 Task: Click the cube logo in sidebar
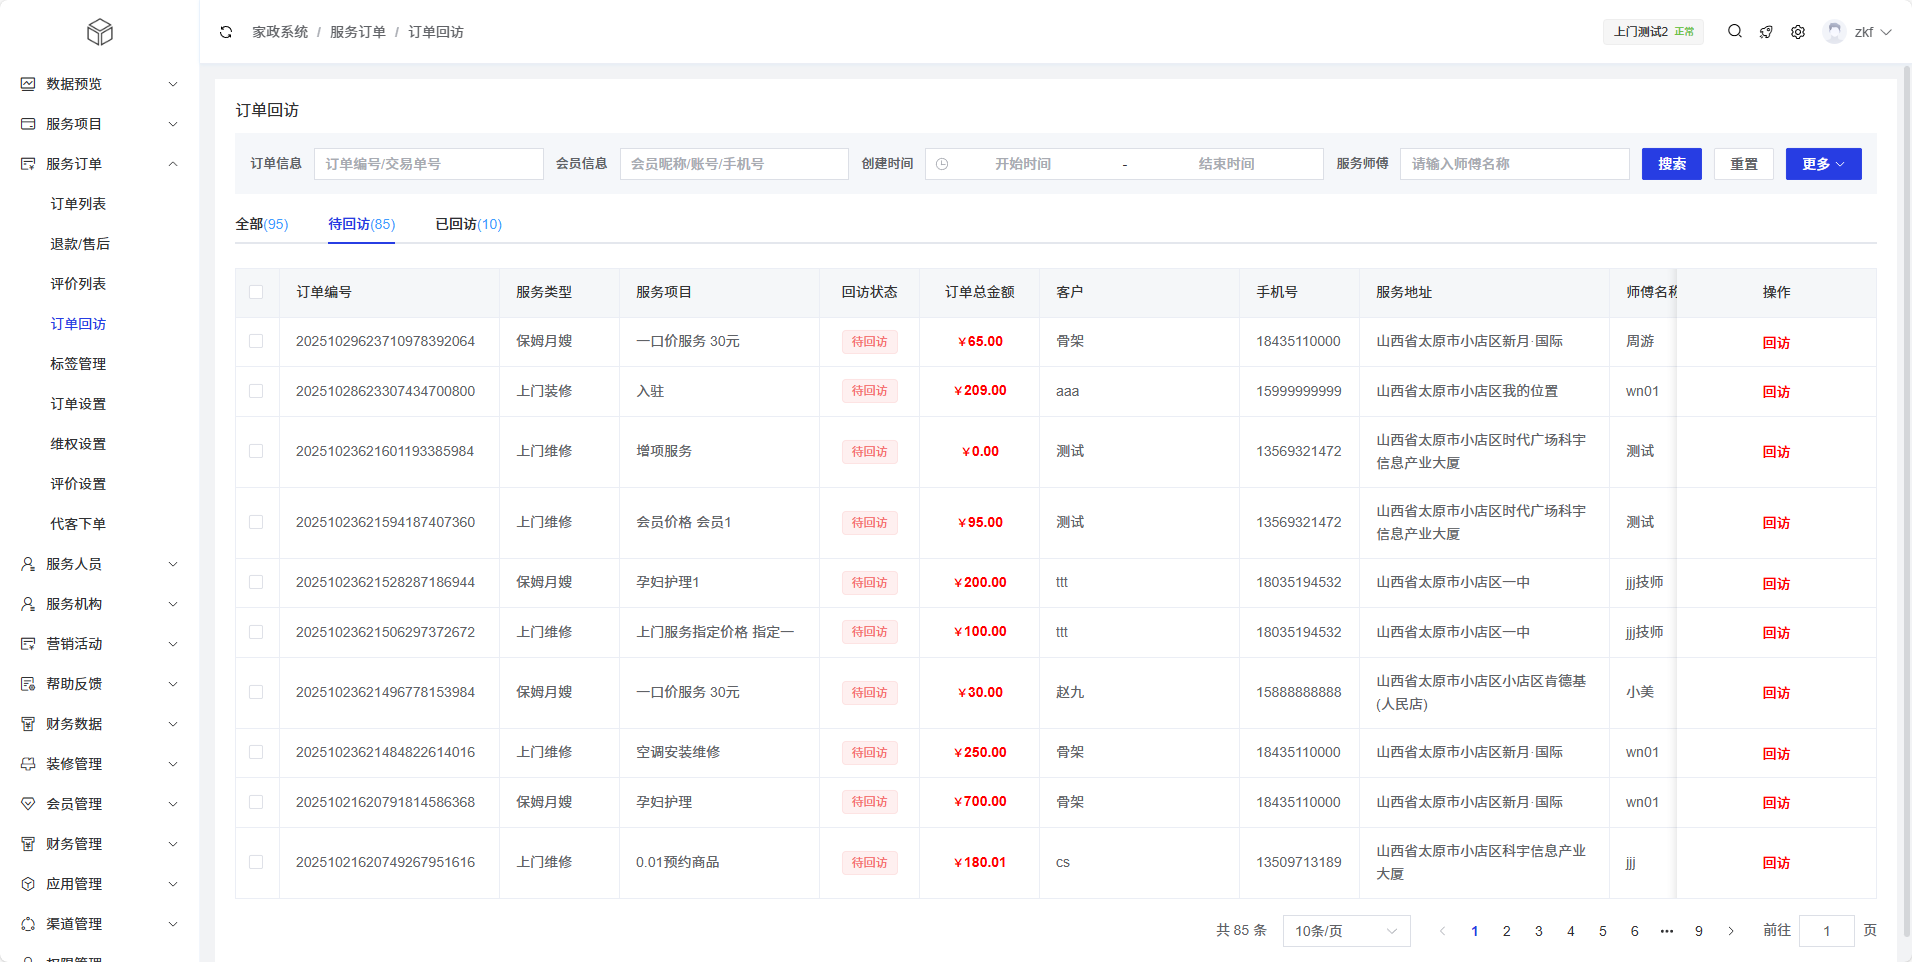click(x=100, y=32)
